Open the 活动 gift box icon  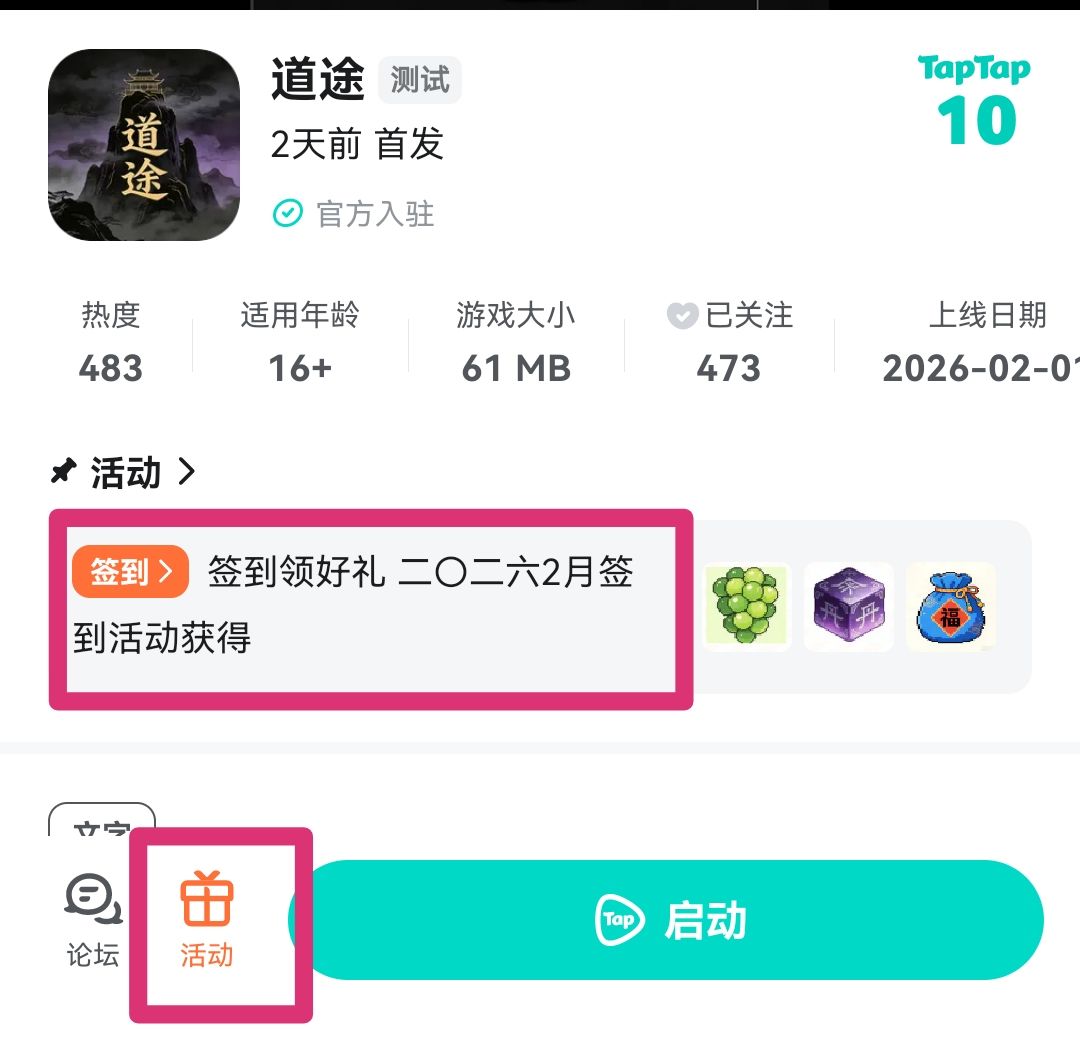click(x=207, y=898)
